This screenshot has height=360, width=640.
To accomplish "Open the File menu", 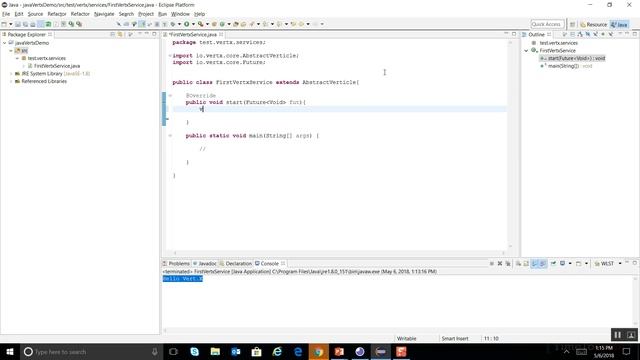I will point(6,14).
